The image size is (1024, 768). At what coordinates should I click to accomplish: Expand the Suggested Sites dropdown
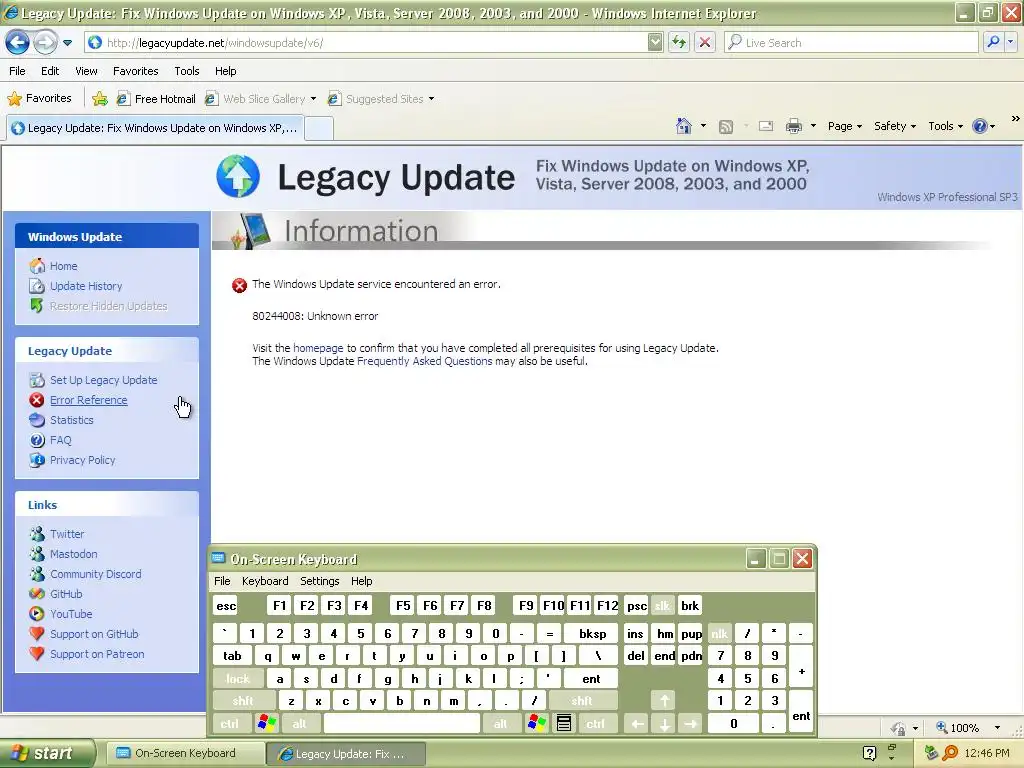click(431, 99)
